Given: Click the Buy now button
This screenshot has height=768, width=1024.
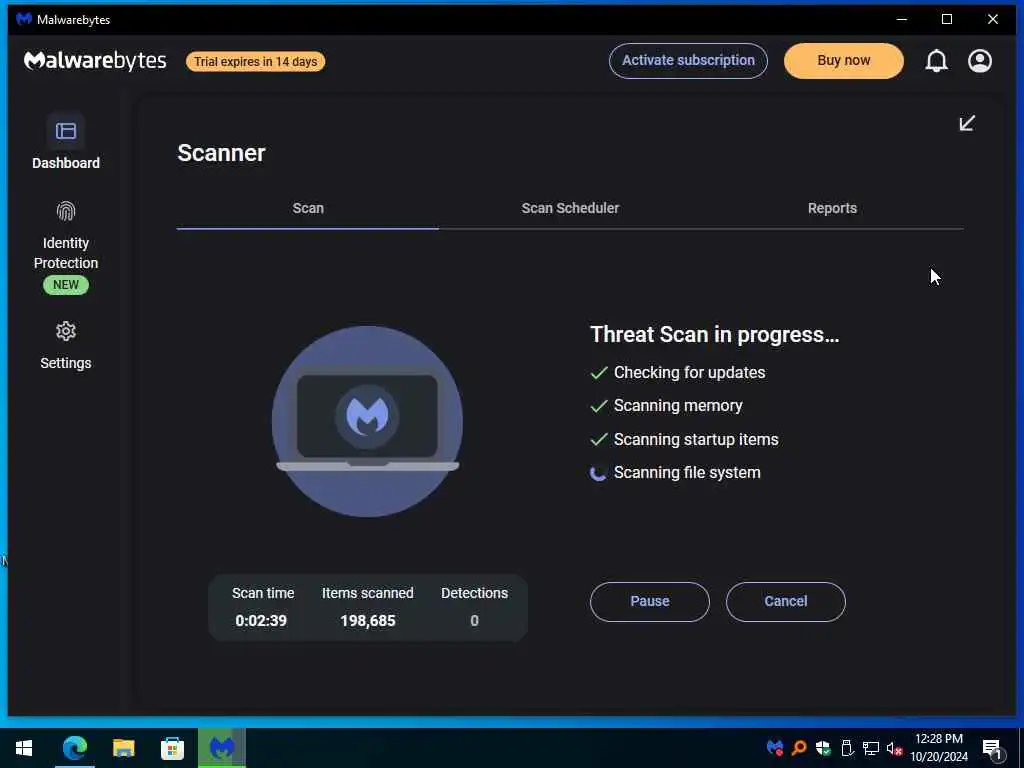Looking at the screenshot, I should click(x=844, y=61).
